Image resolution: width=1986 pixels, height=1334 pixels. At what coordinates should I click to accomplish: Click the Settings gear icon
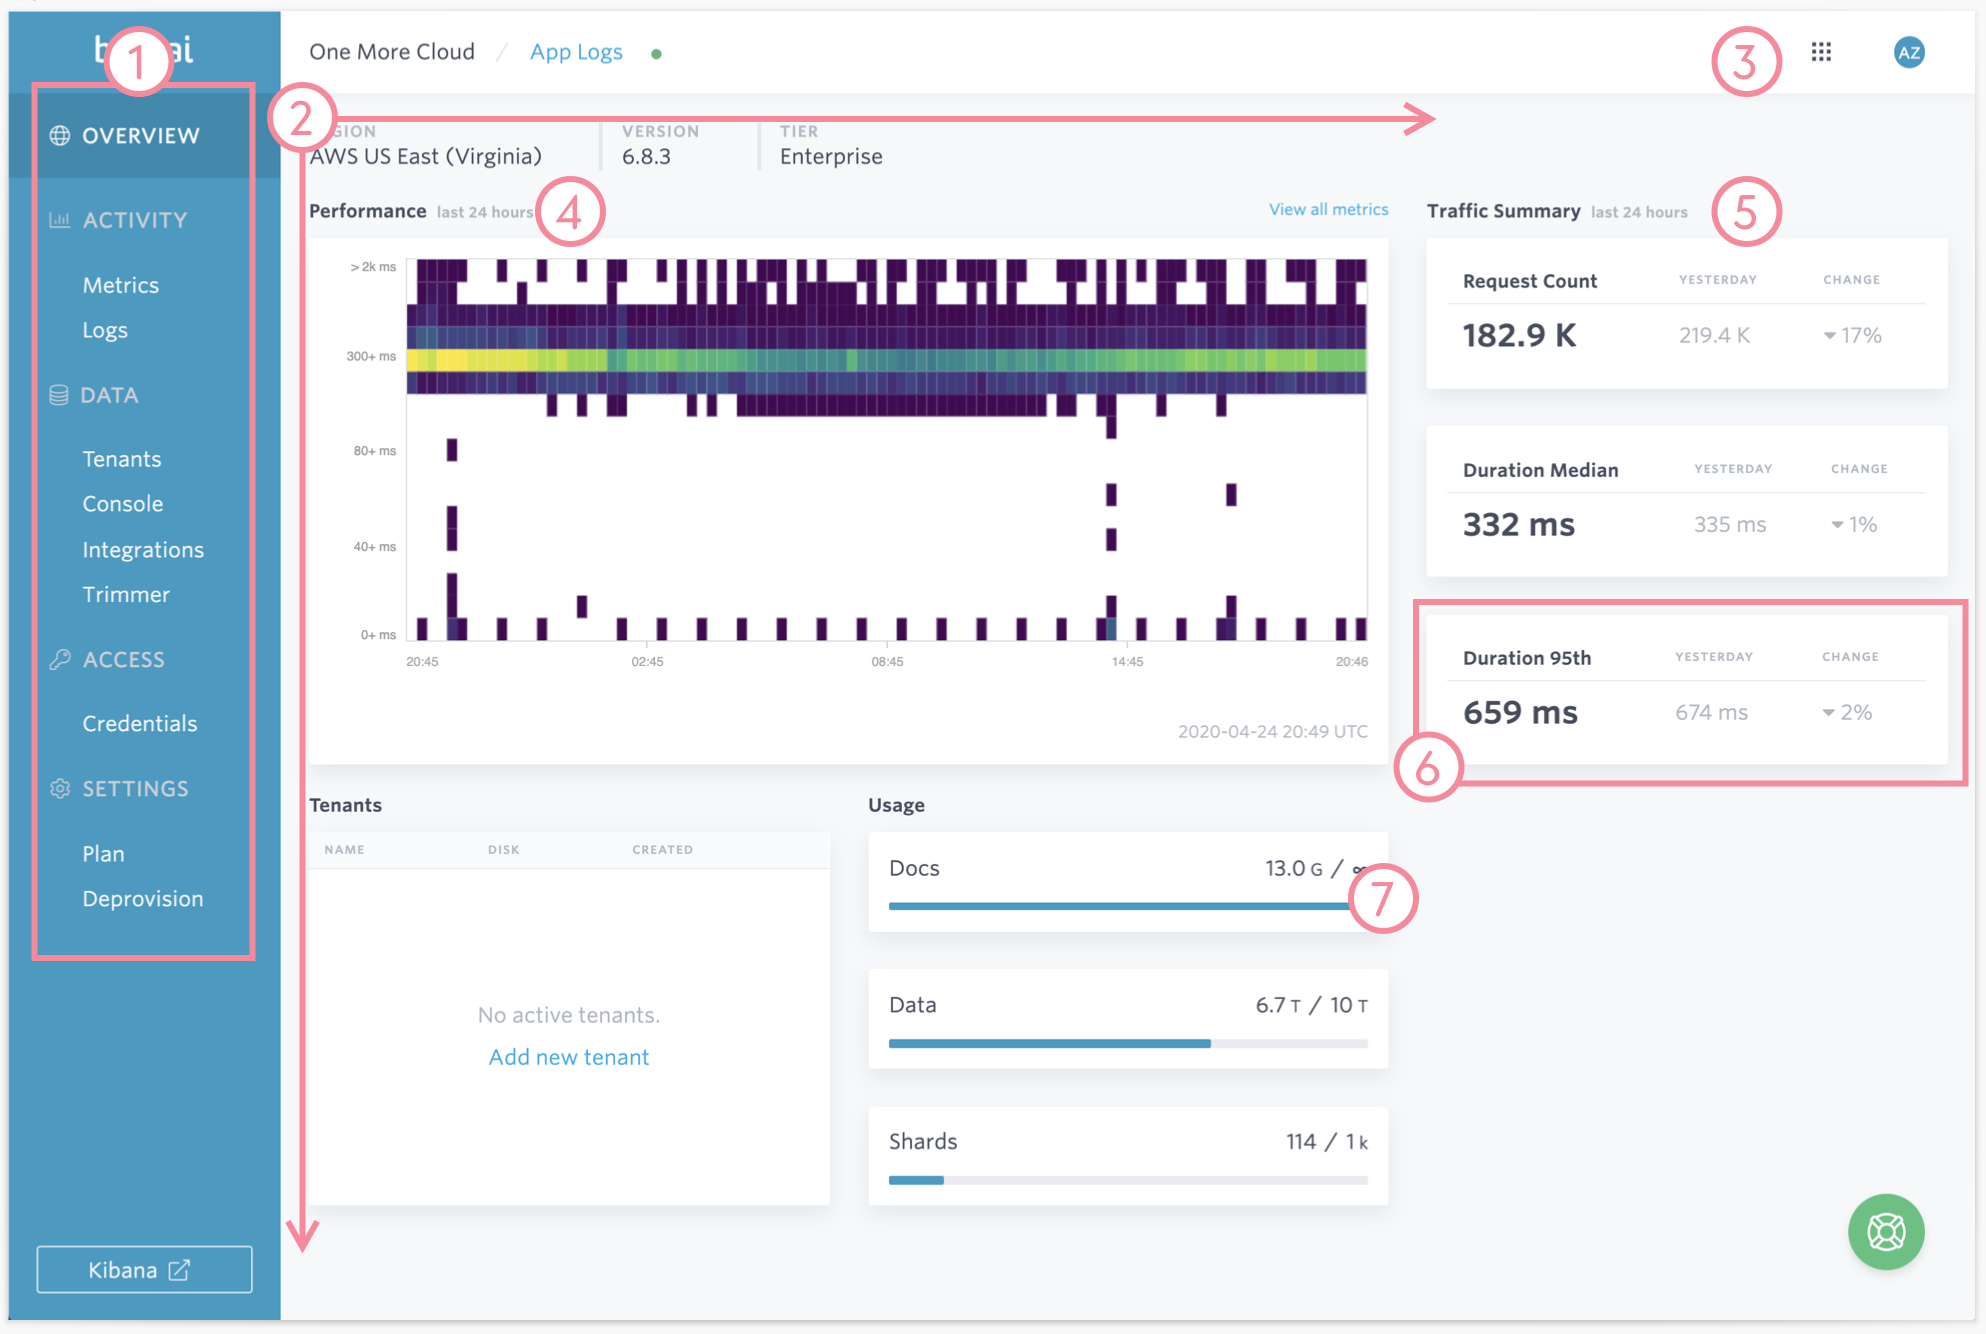60,789
